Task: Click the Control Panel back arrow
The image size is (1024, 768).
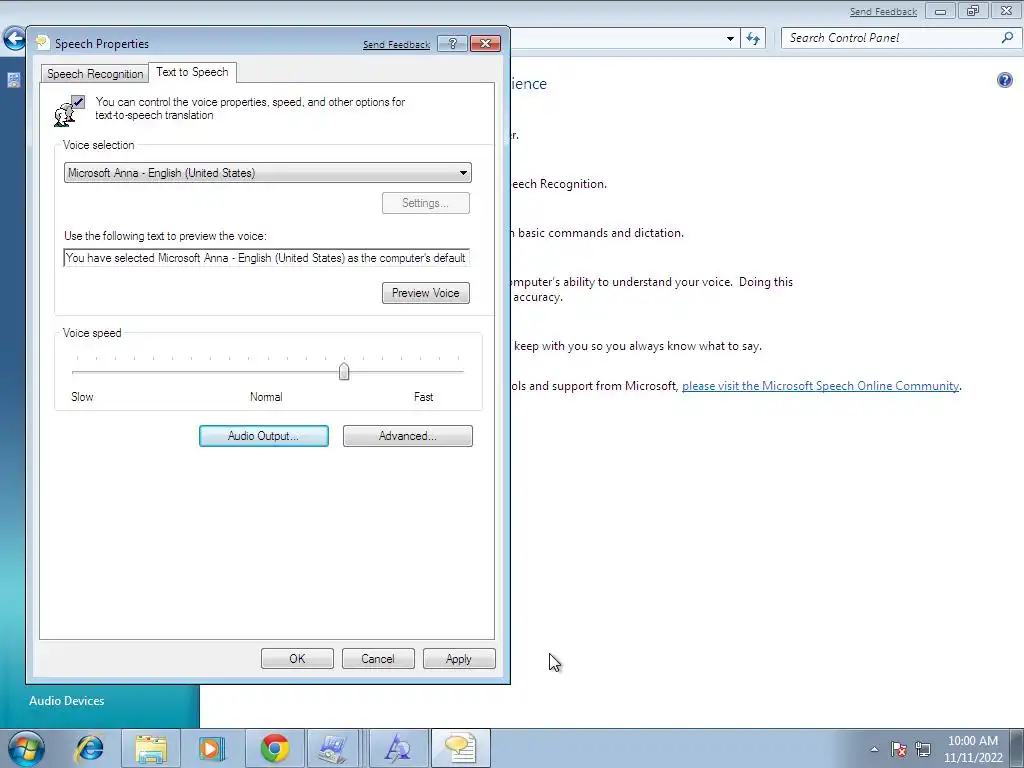Action: pos(14,39)
